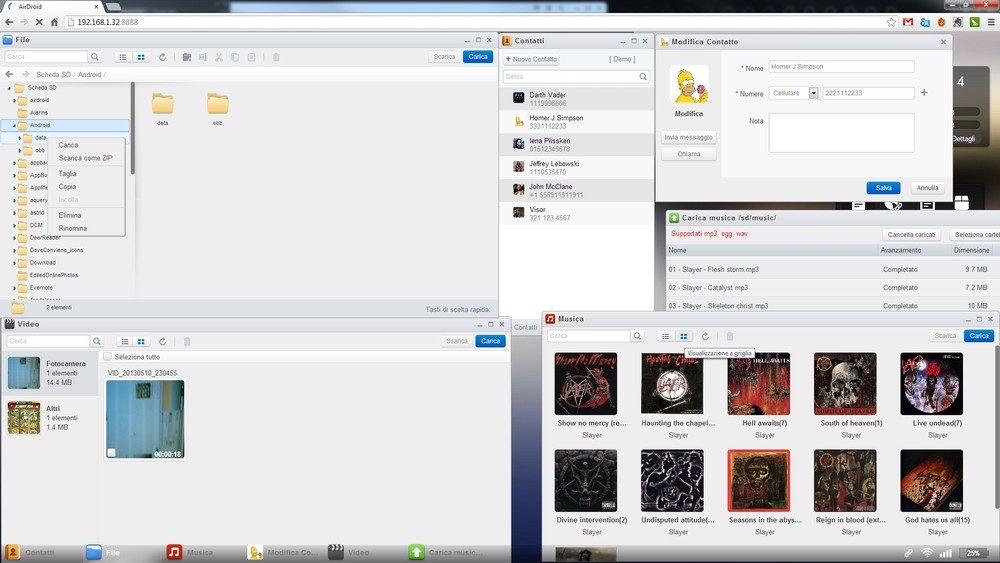1000x563 pixels.
Task: Click the paste icon in File toolbar
Action: 251,57
